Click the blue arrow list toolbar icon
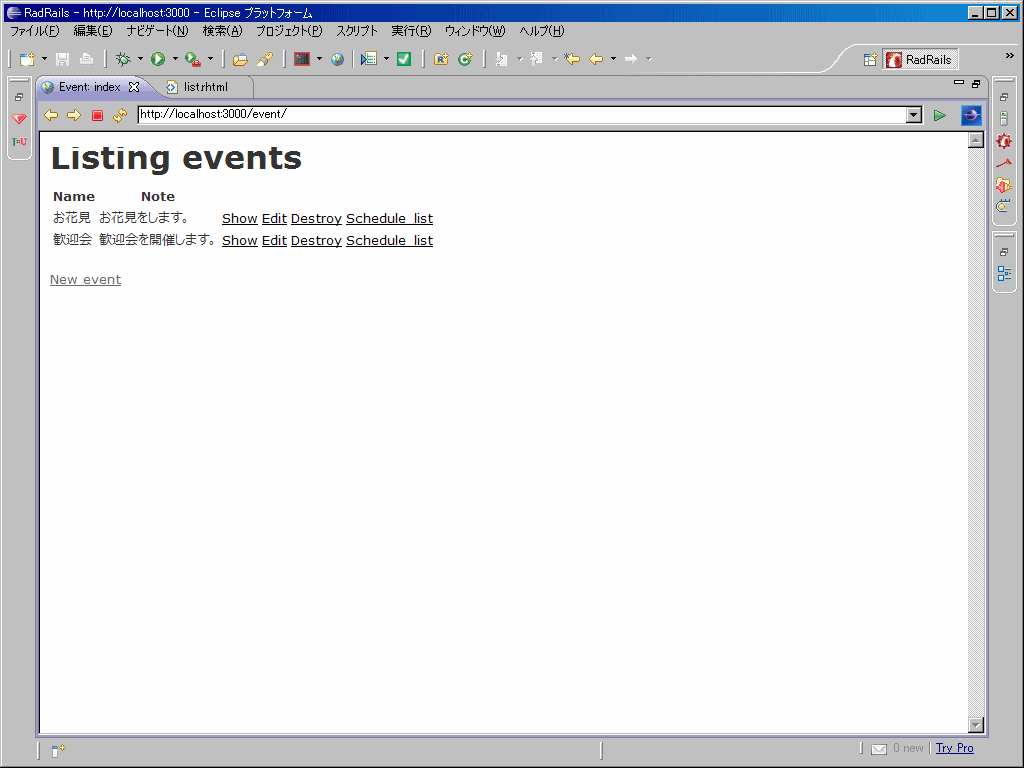The width and height of the screenshot is (1024, 768). (369, 59)
